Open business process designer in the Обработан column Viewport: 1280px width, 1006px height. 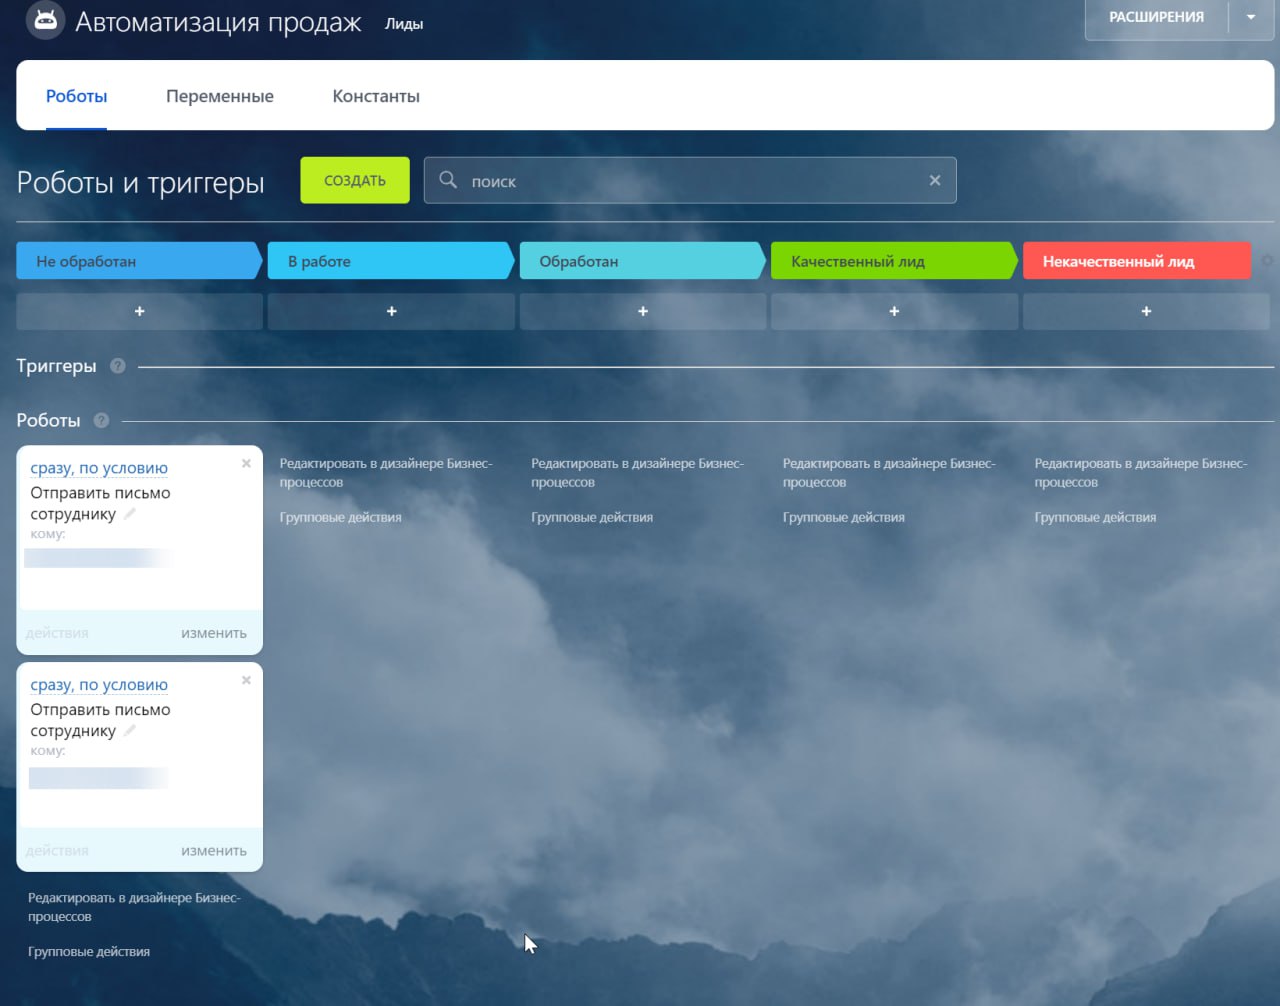click(637, 473)
